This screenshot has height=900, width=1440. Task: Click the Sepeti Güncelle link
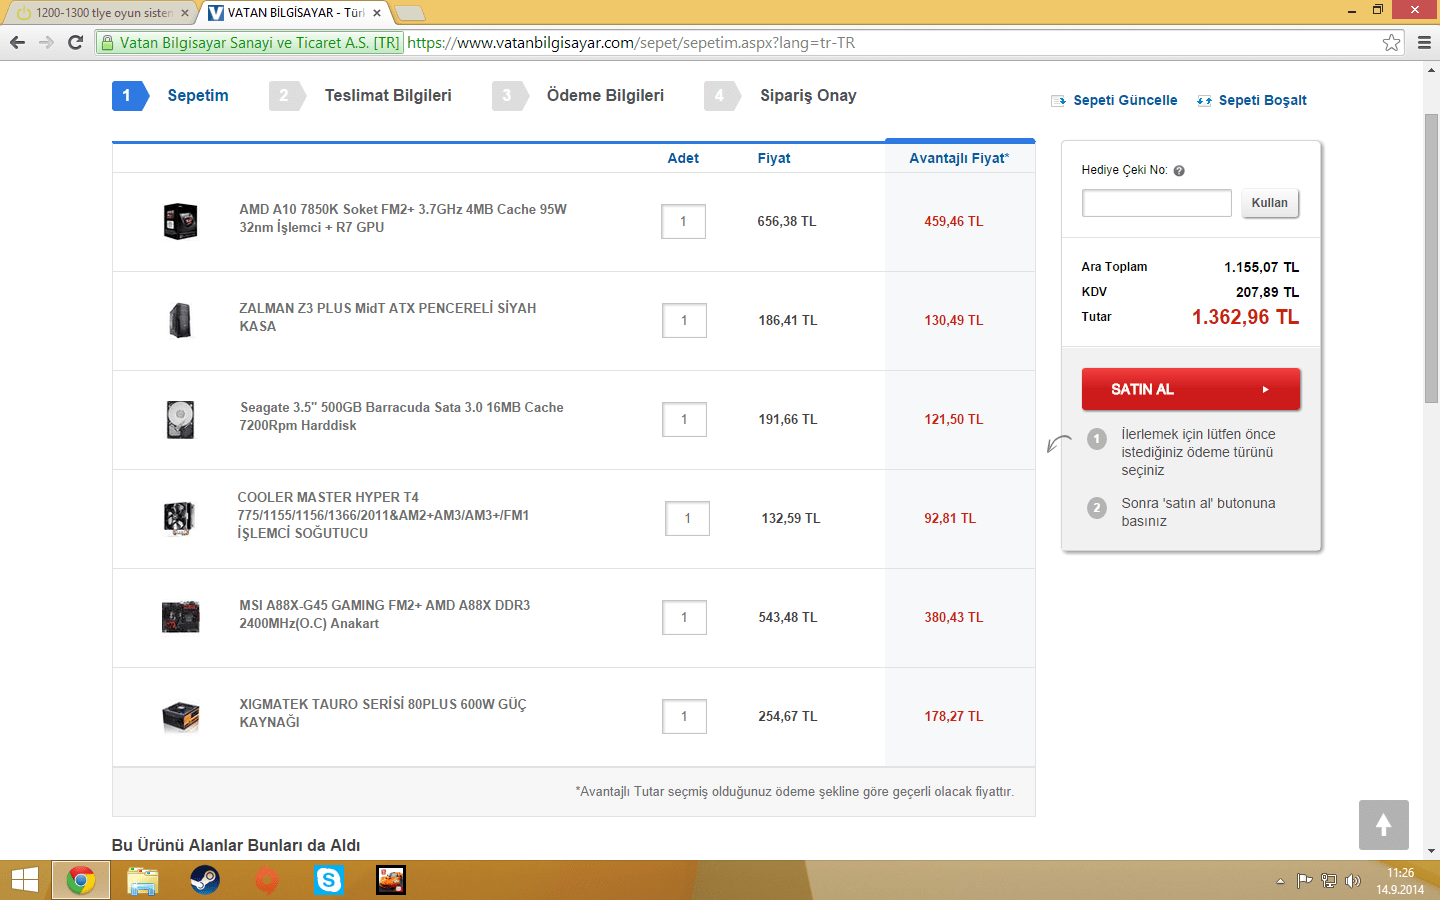click(x=1125, y=100)
